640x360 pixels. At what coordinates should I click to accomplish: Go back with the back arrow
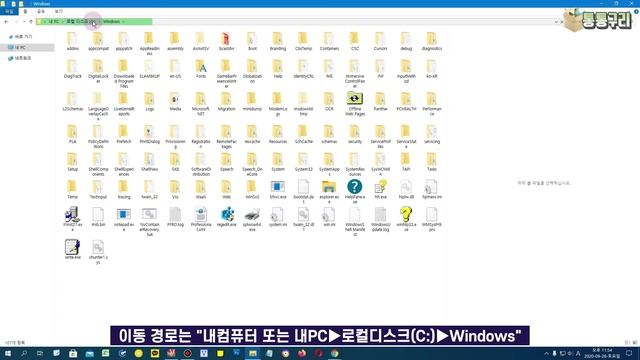click(6, 22)
